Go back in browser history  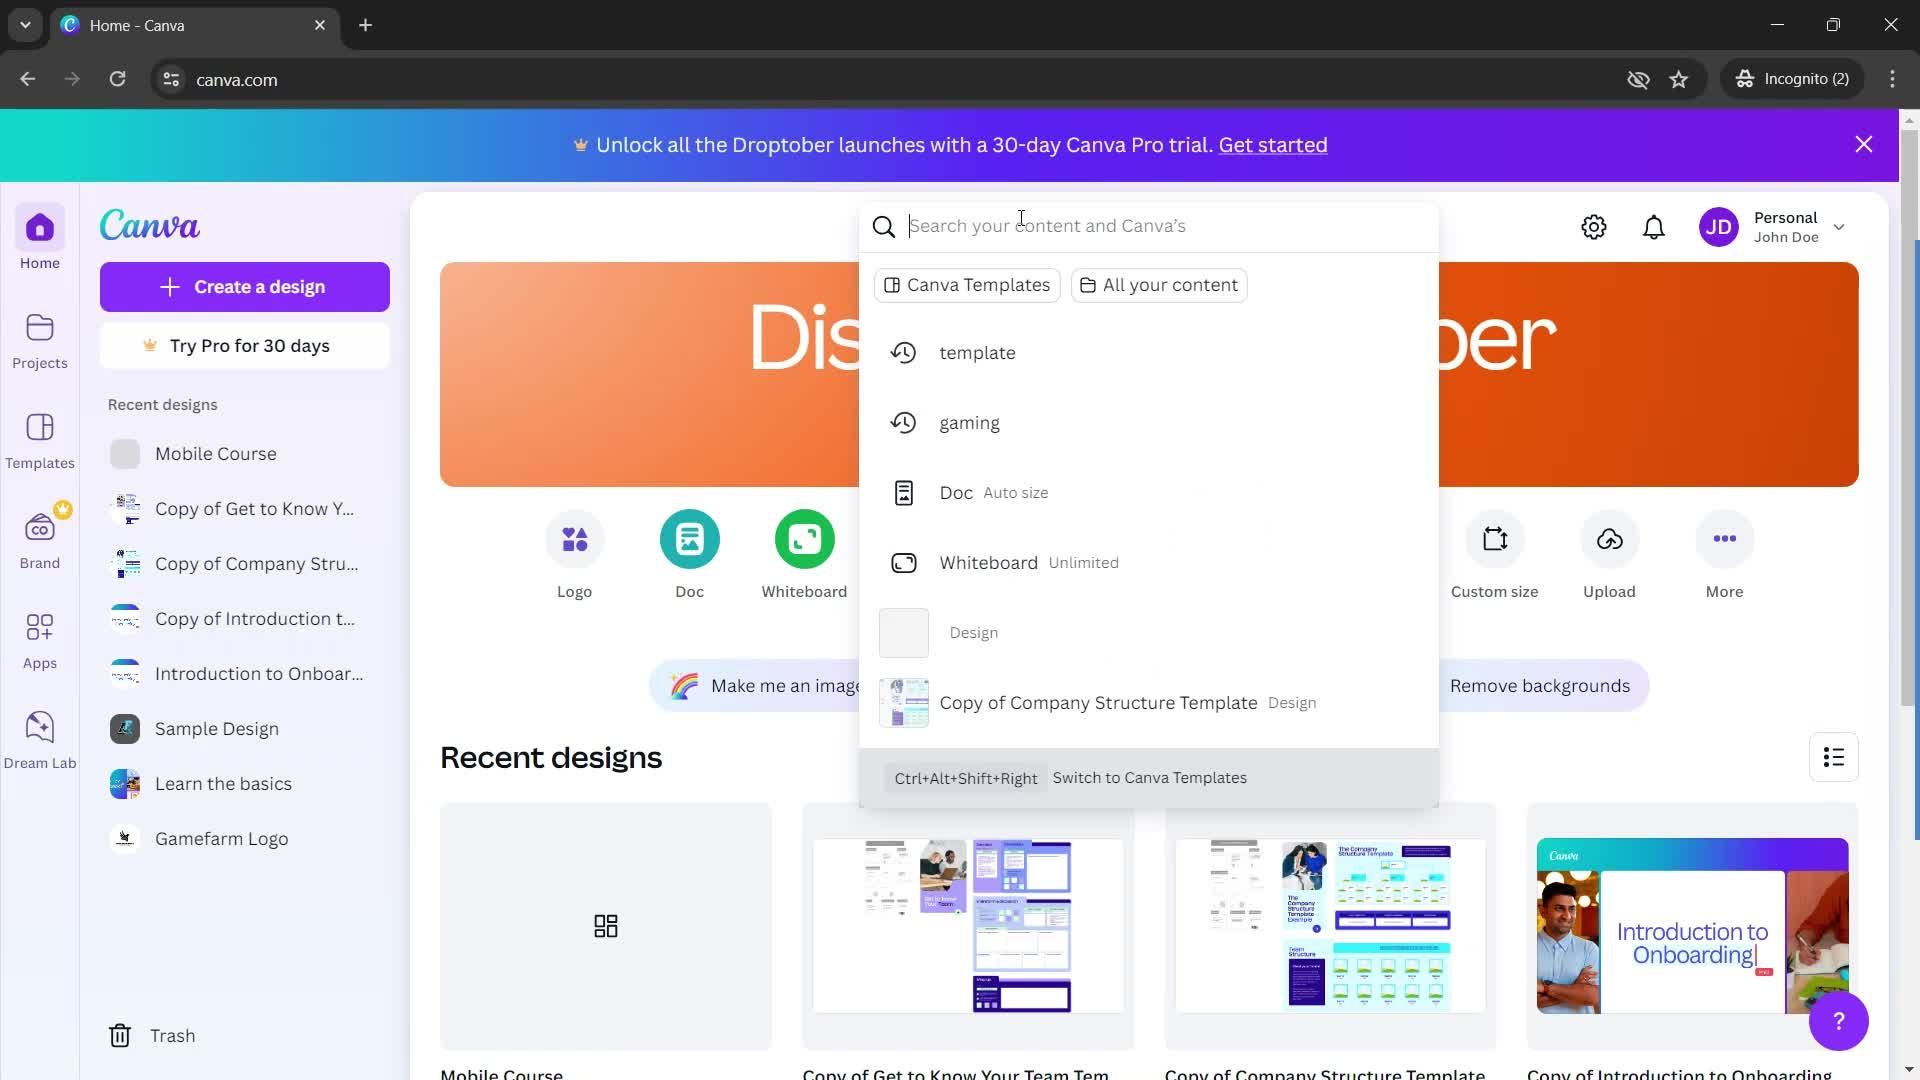point(28,79)
